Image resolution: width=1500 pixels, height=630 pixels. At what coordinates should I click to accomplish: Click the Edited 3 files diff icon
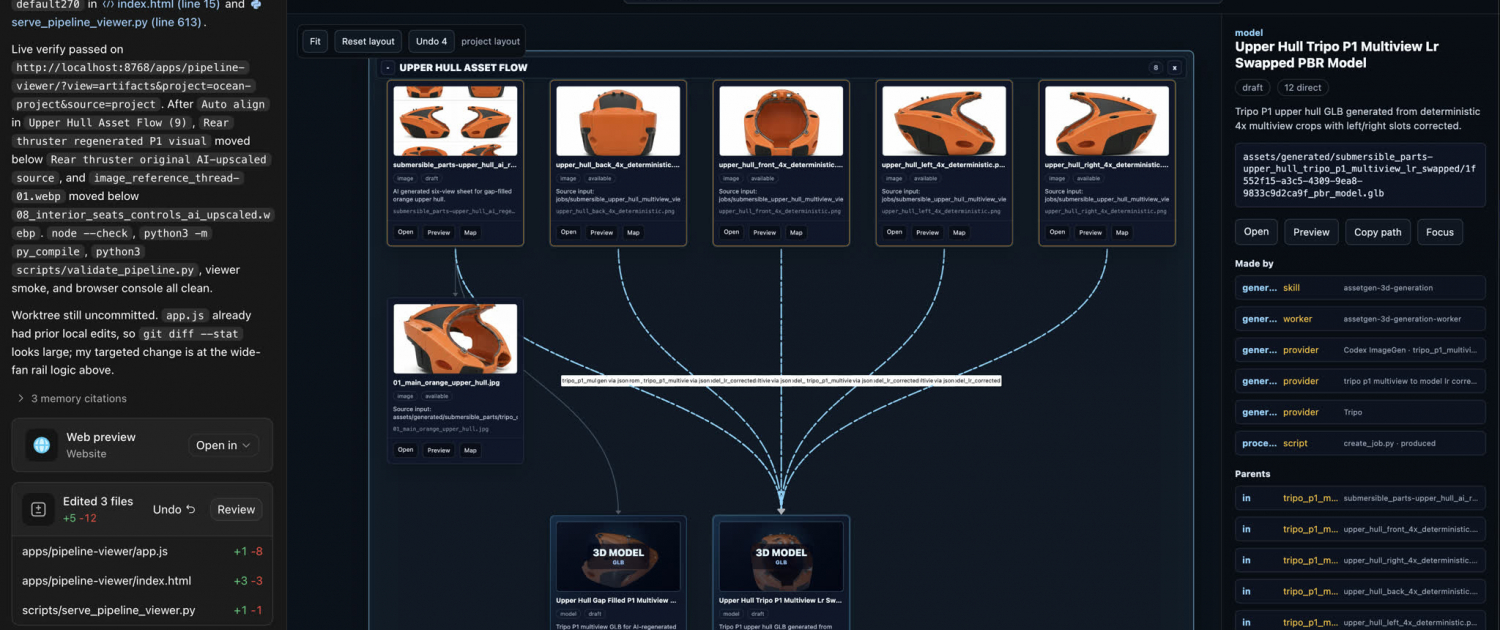click(x=38, y=509)
